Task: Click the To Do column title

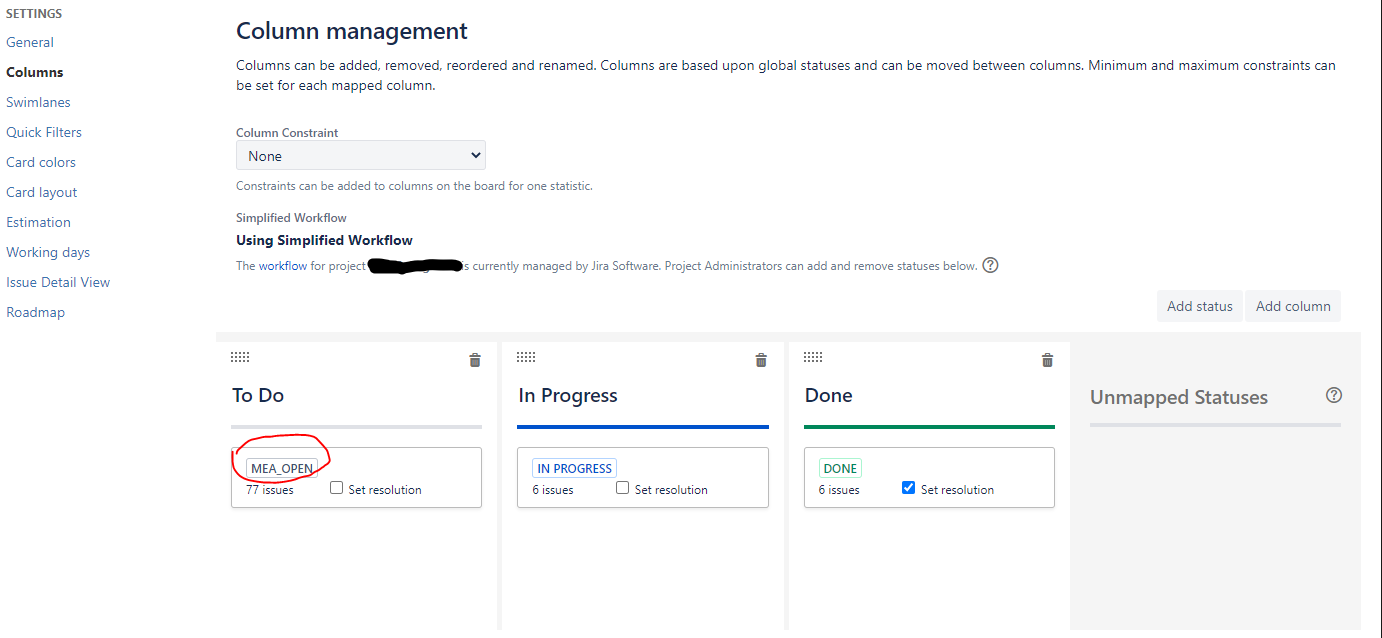Action: point(258,395)
